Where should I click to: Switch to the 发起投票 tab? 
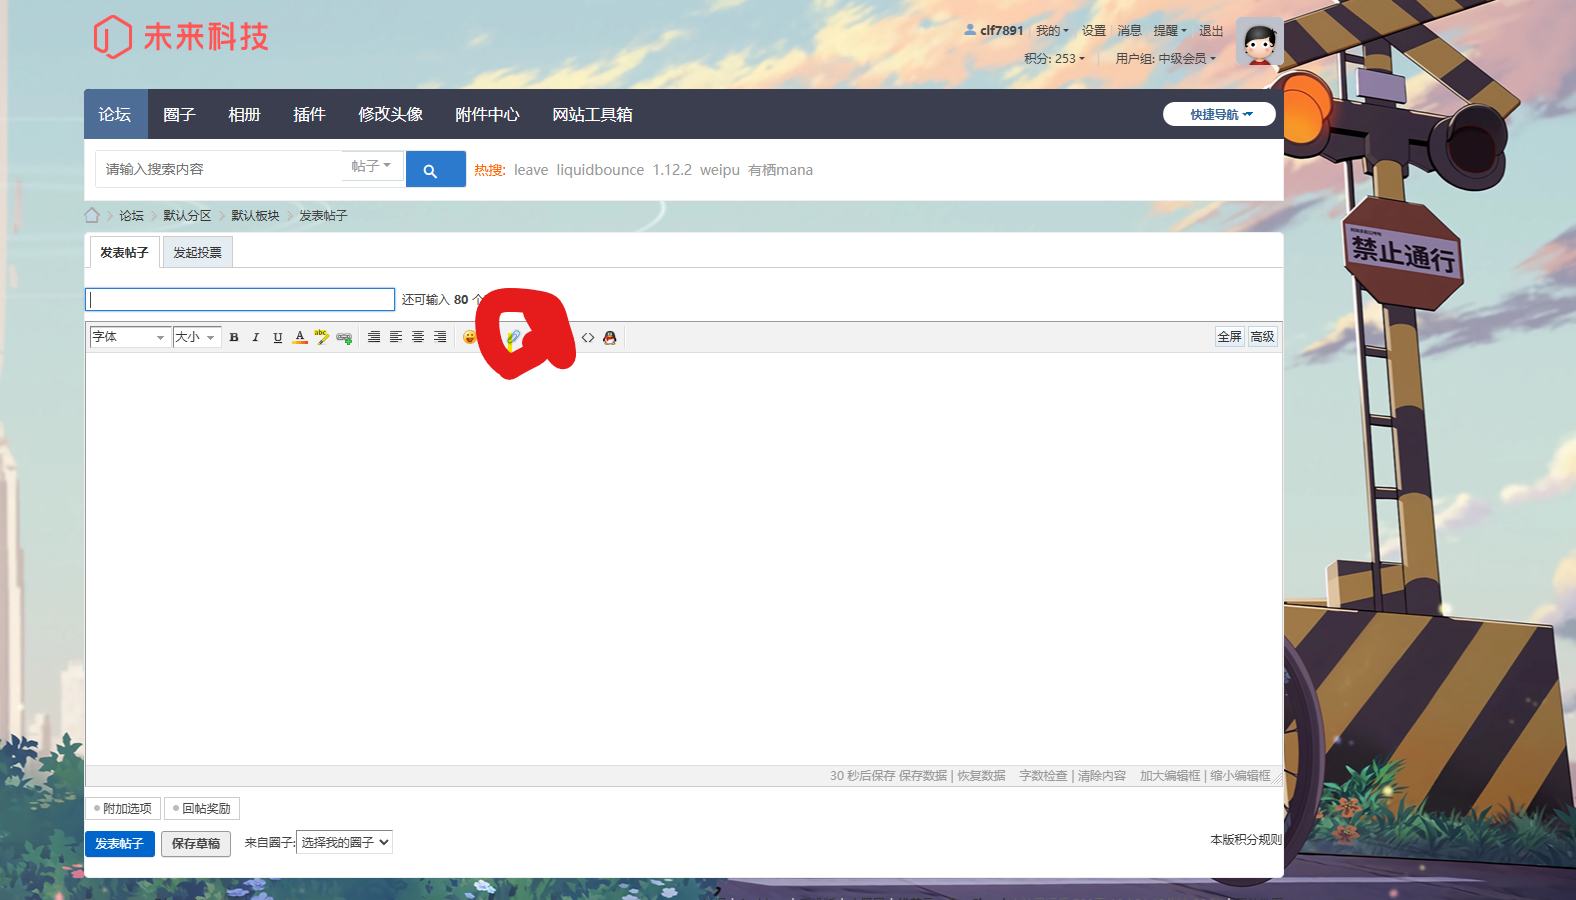pyautogui.click(x=198, y=253)
